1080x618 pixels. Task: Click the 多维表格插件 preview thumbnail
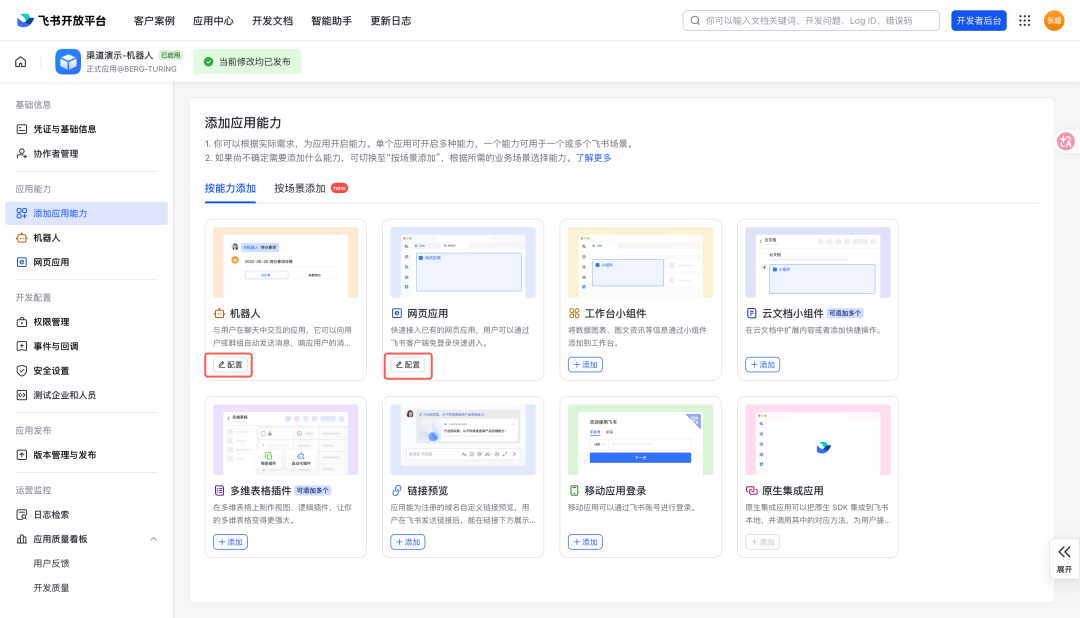click(x=285, y=440)
